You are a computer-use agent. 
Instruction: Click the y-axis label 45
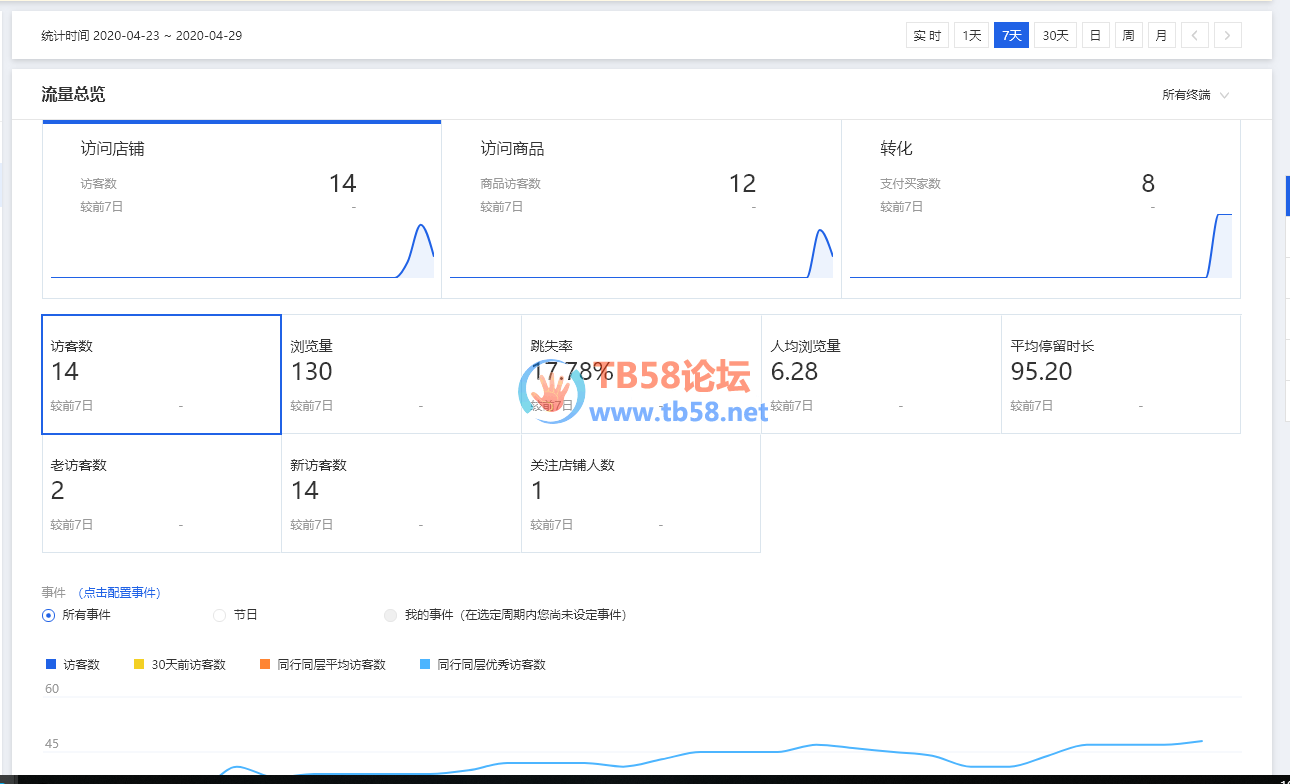tap(52, 744)
